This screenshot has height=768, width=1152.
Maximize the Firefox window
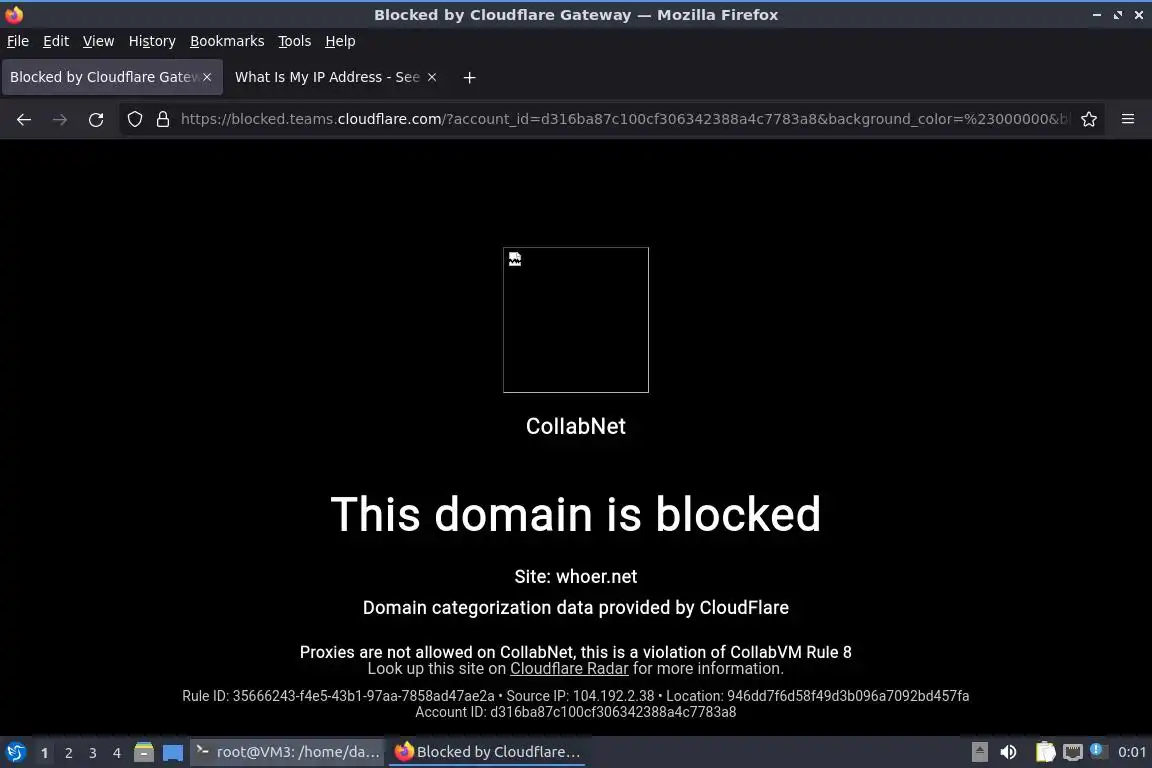click(1118, 15)
